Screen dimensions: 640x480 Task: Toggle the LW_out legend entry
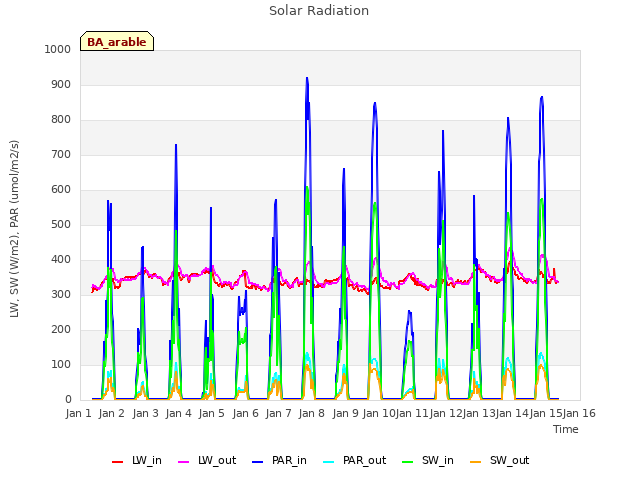pyautogui.click(x=207, y=460)
